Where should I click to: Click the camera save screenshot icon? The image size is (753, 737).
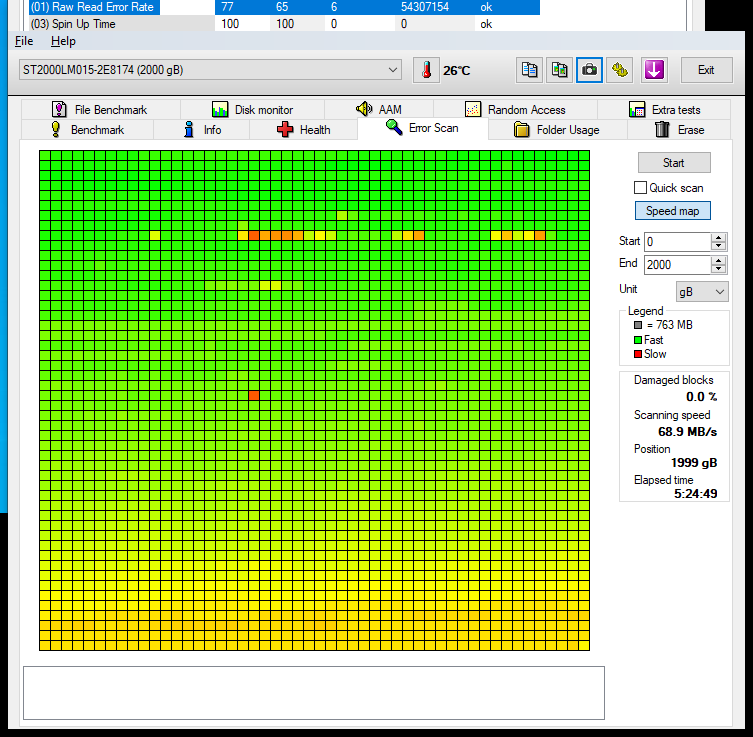click(x=589, y=70)
